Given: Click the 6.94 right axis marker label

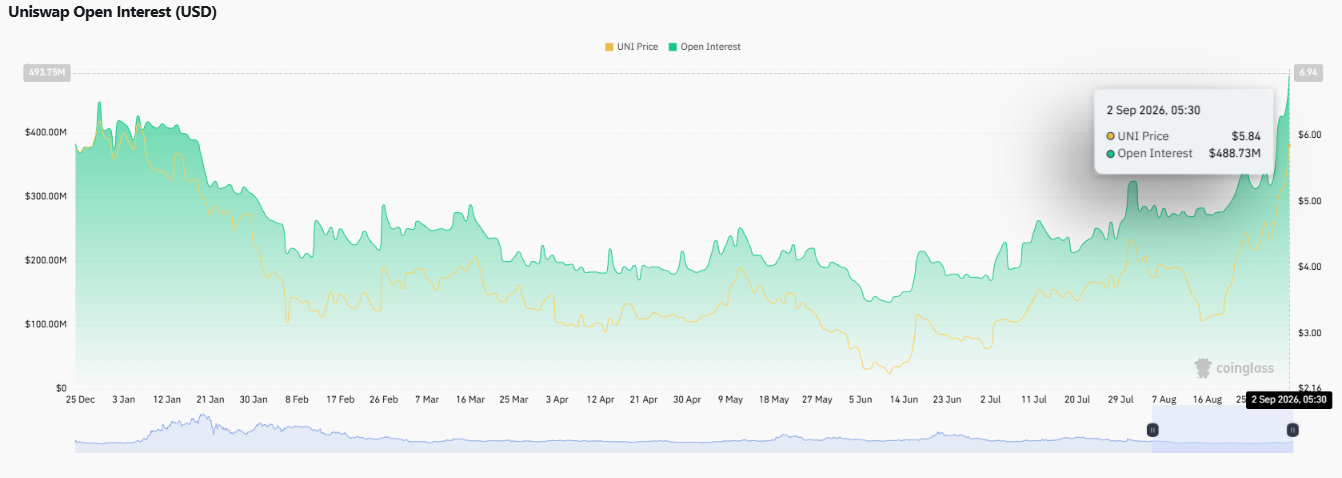Looking at the screenshot, I should [x=1308, y=72].
